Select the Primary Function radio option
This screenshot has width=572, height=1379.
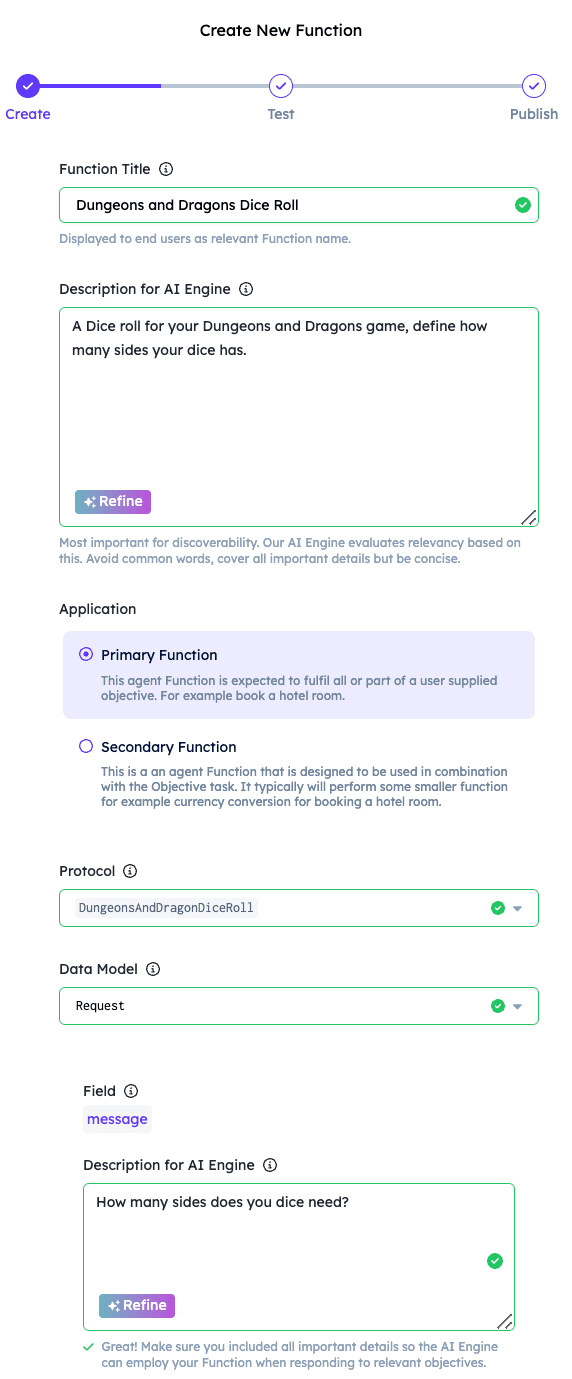[86, 654]
